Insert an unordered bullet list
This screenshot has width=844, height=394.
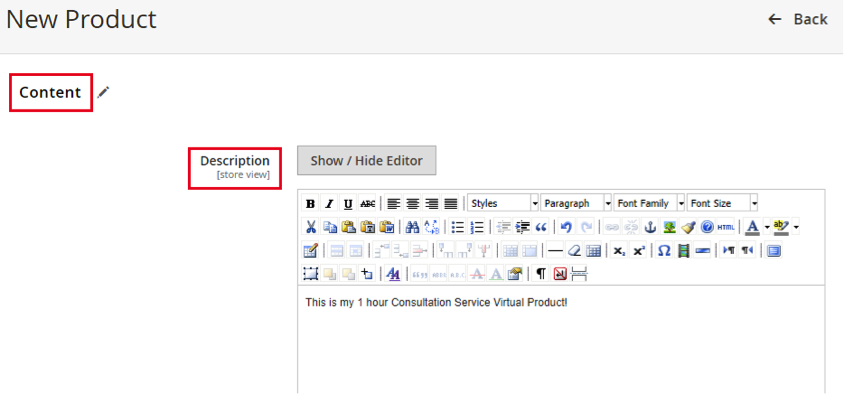458,227
